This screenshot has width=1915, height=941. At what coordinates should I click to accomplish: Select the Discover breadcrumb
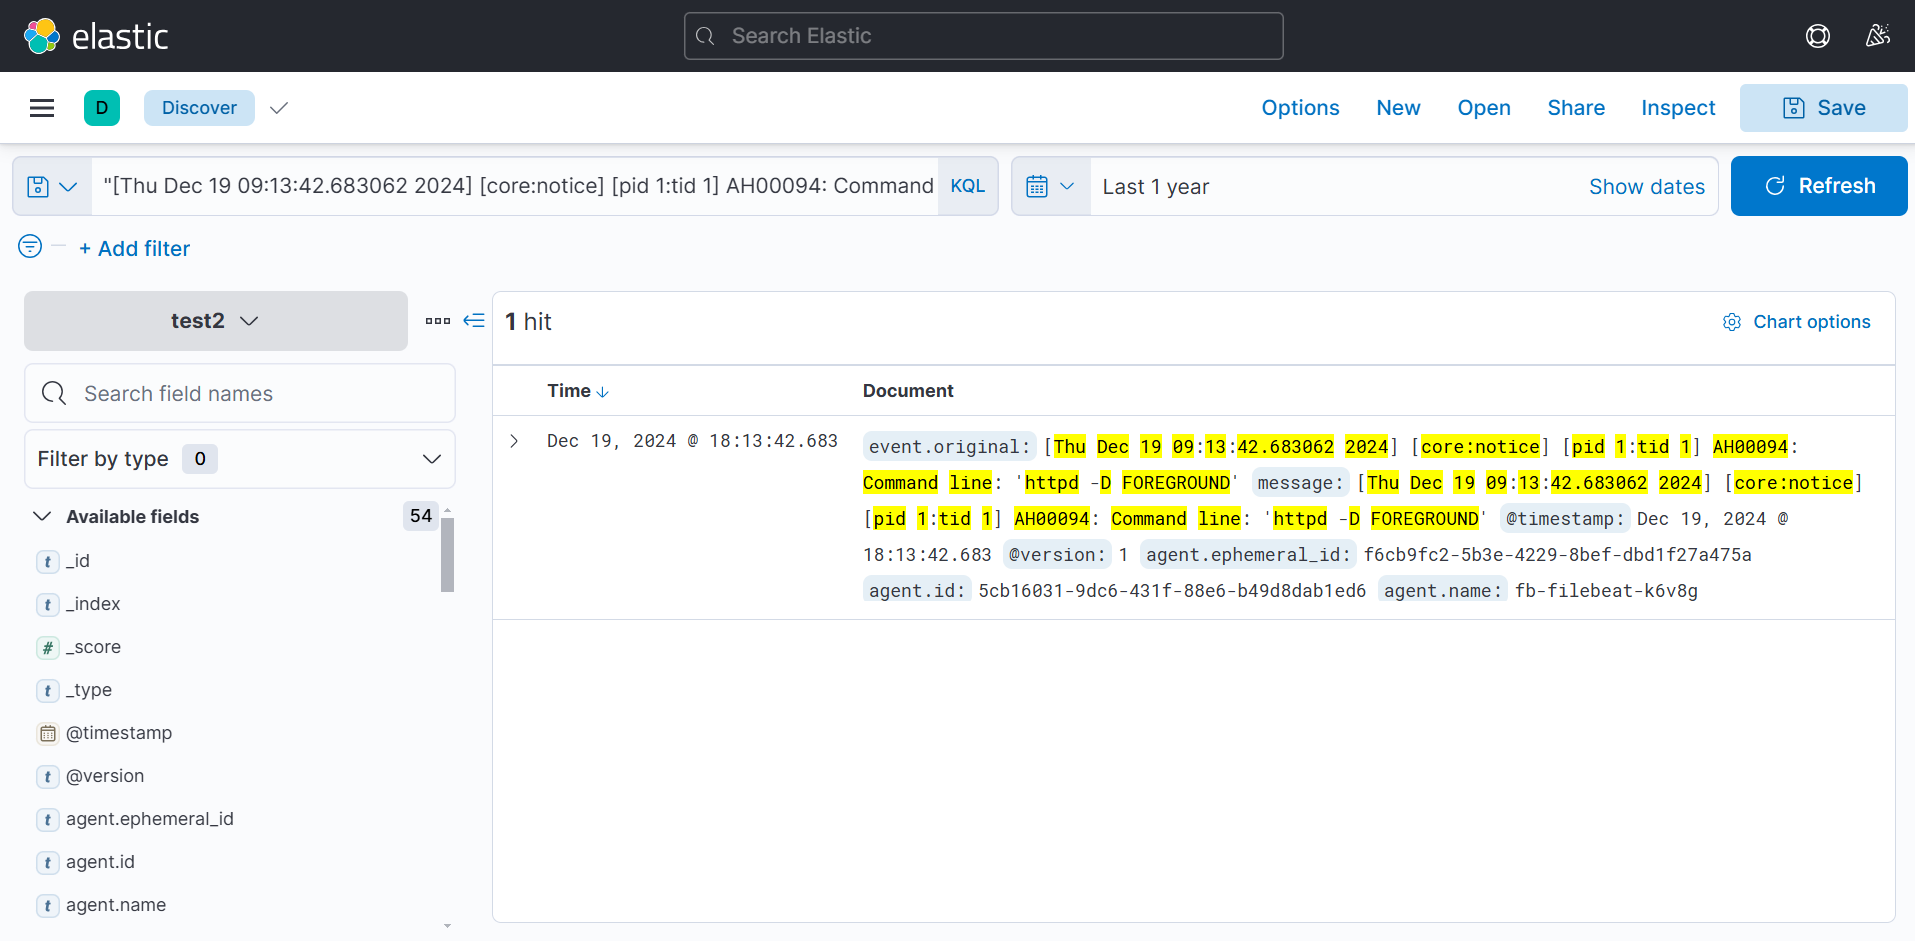199,108
